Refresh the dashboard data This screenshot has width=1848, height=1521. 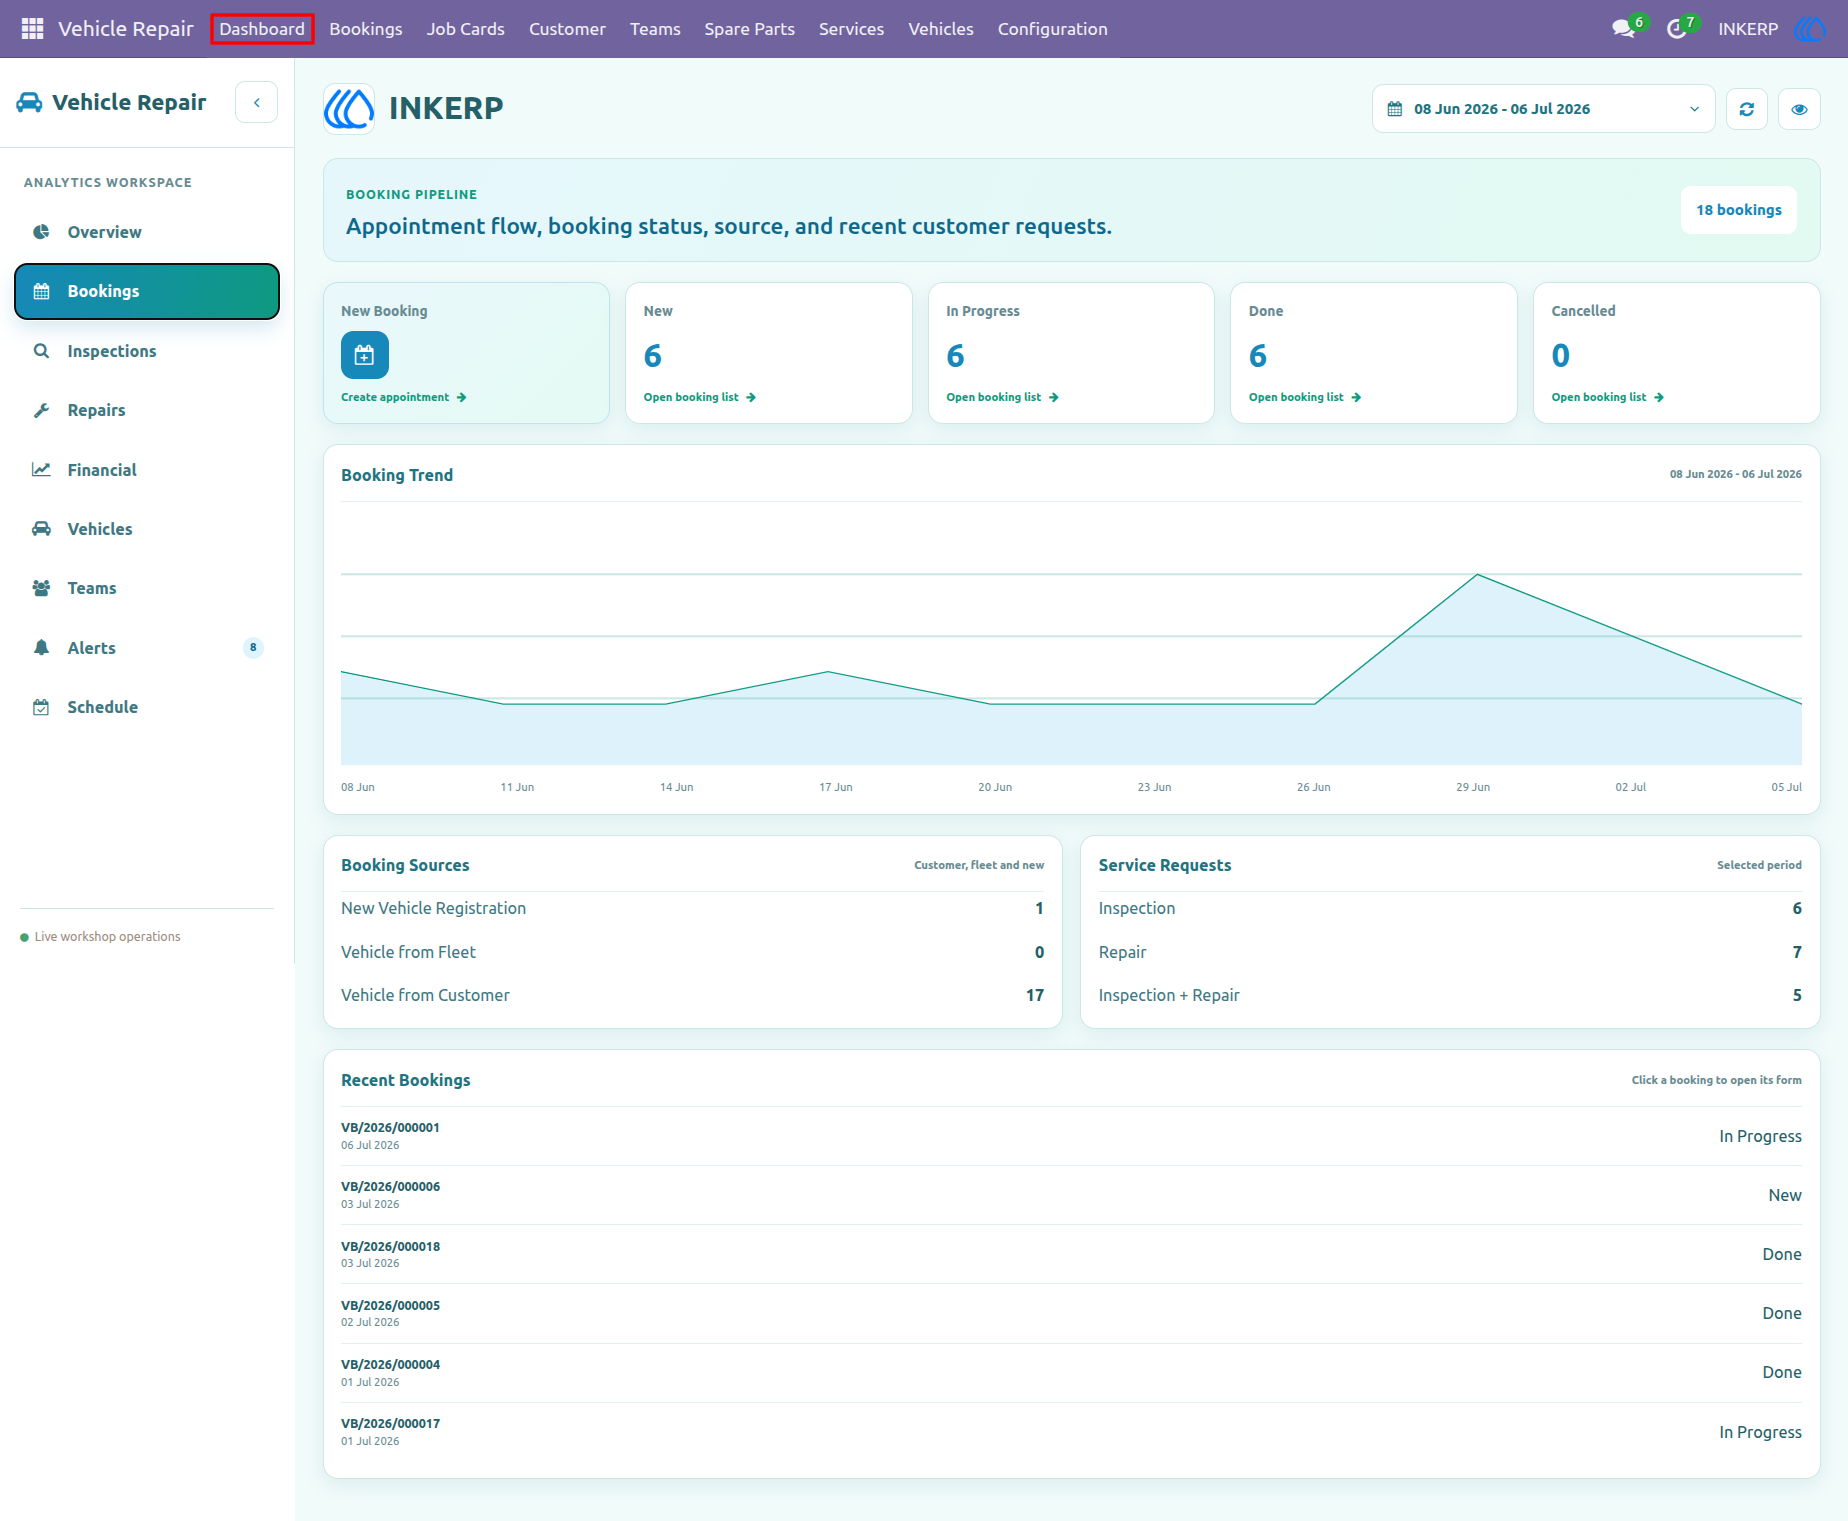(1747, 109)
